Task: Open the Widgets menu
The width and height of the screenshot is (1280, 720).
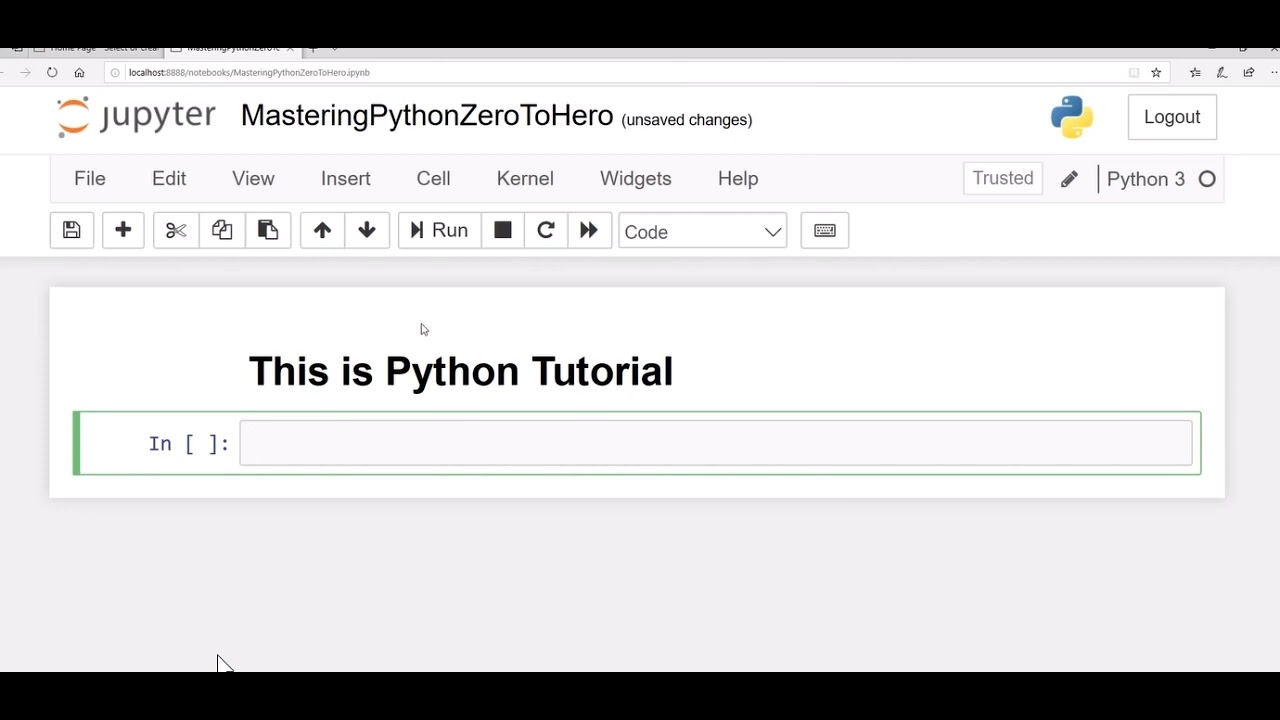Action: tap(636, 178)
